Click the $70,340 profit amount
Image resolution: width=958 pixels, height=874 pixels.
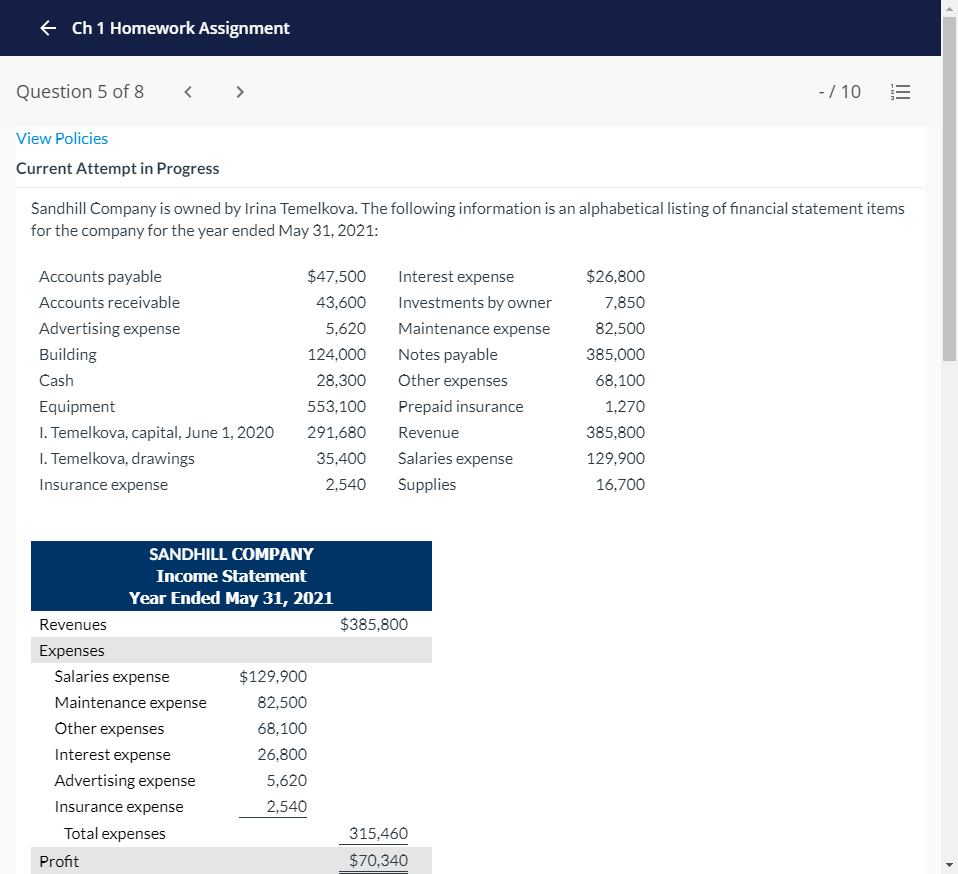click(378, 861)
